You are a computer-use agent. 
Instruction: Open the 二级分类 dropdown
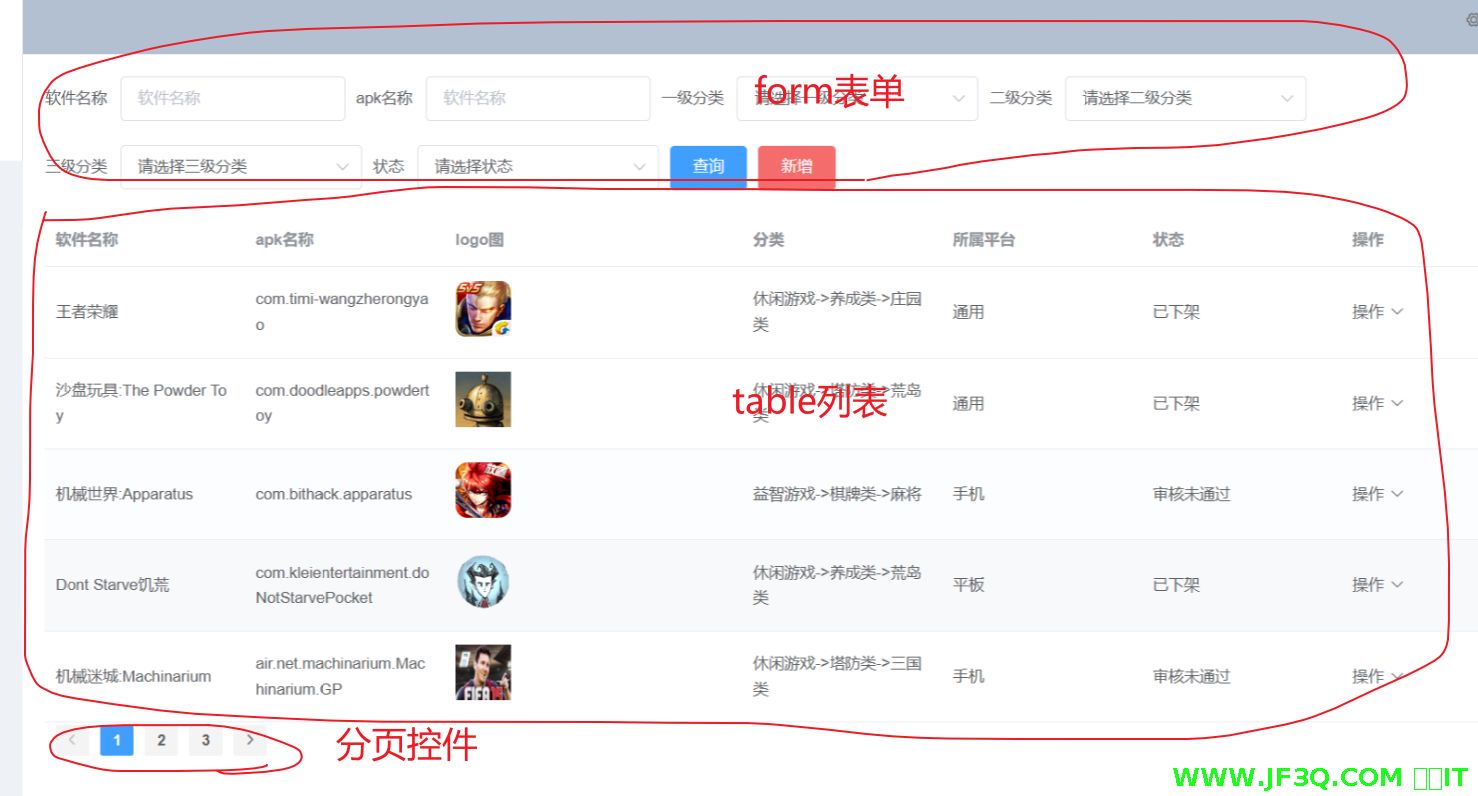point(1184,98)
